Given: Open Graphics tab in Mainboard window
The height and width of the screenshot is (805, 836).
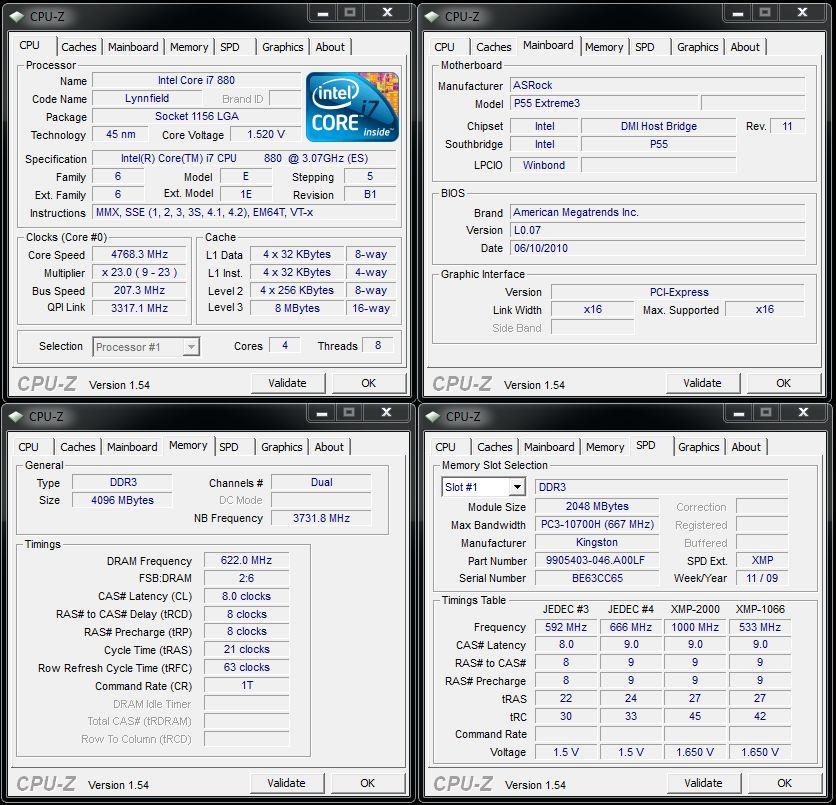Looking at the screenshot, I should pos(697,47).
